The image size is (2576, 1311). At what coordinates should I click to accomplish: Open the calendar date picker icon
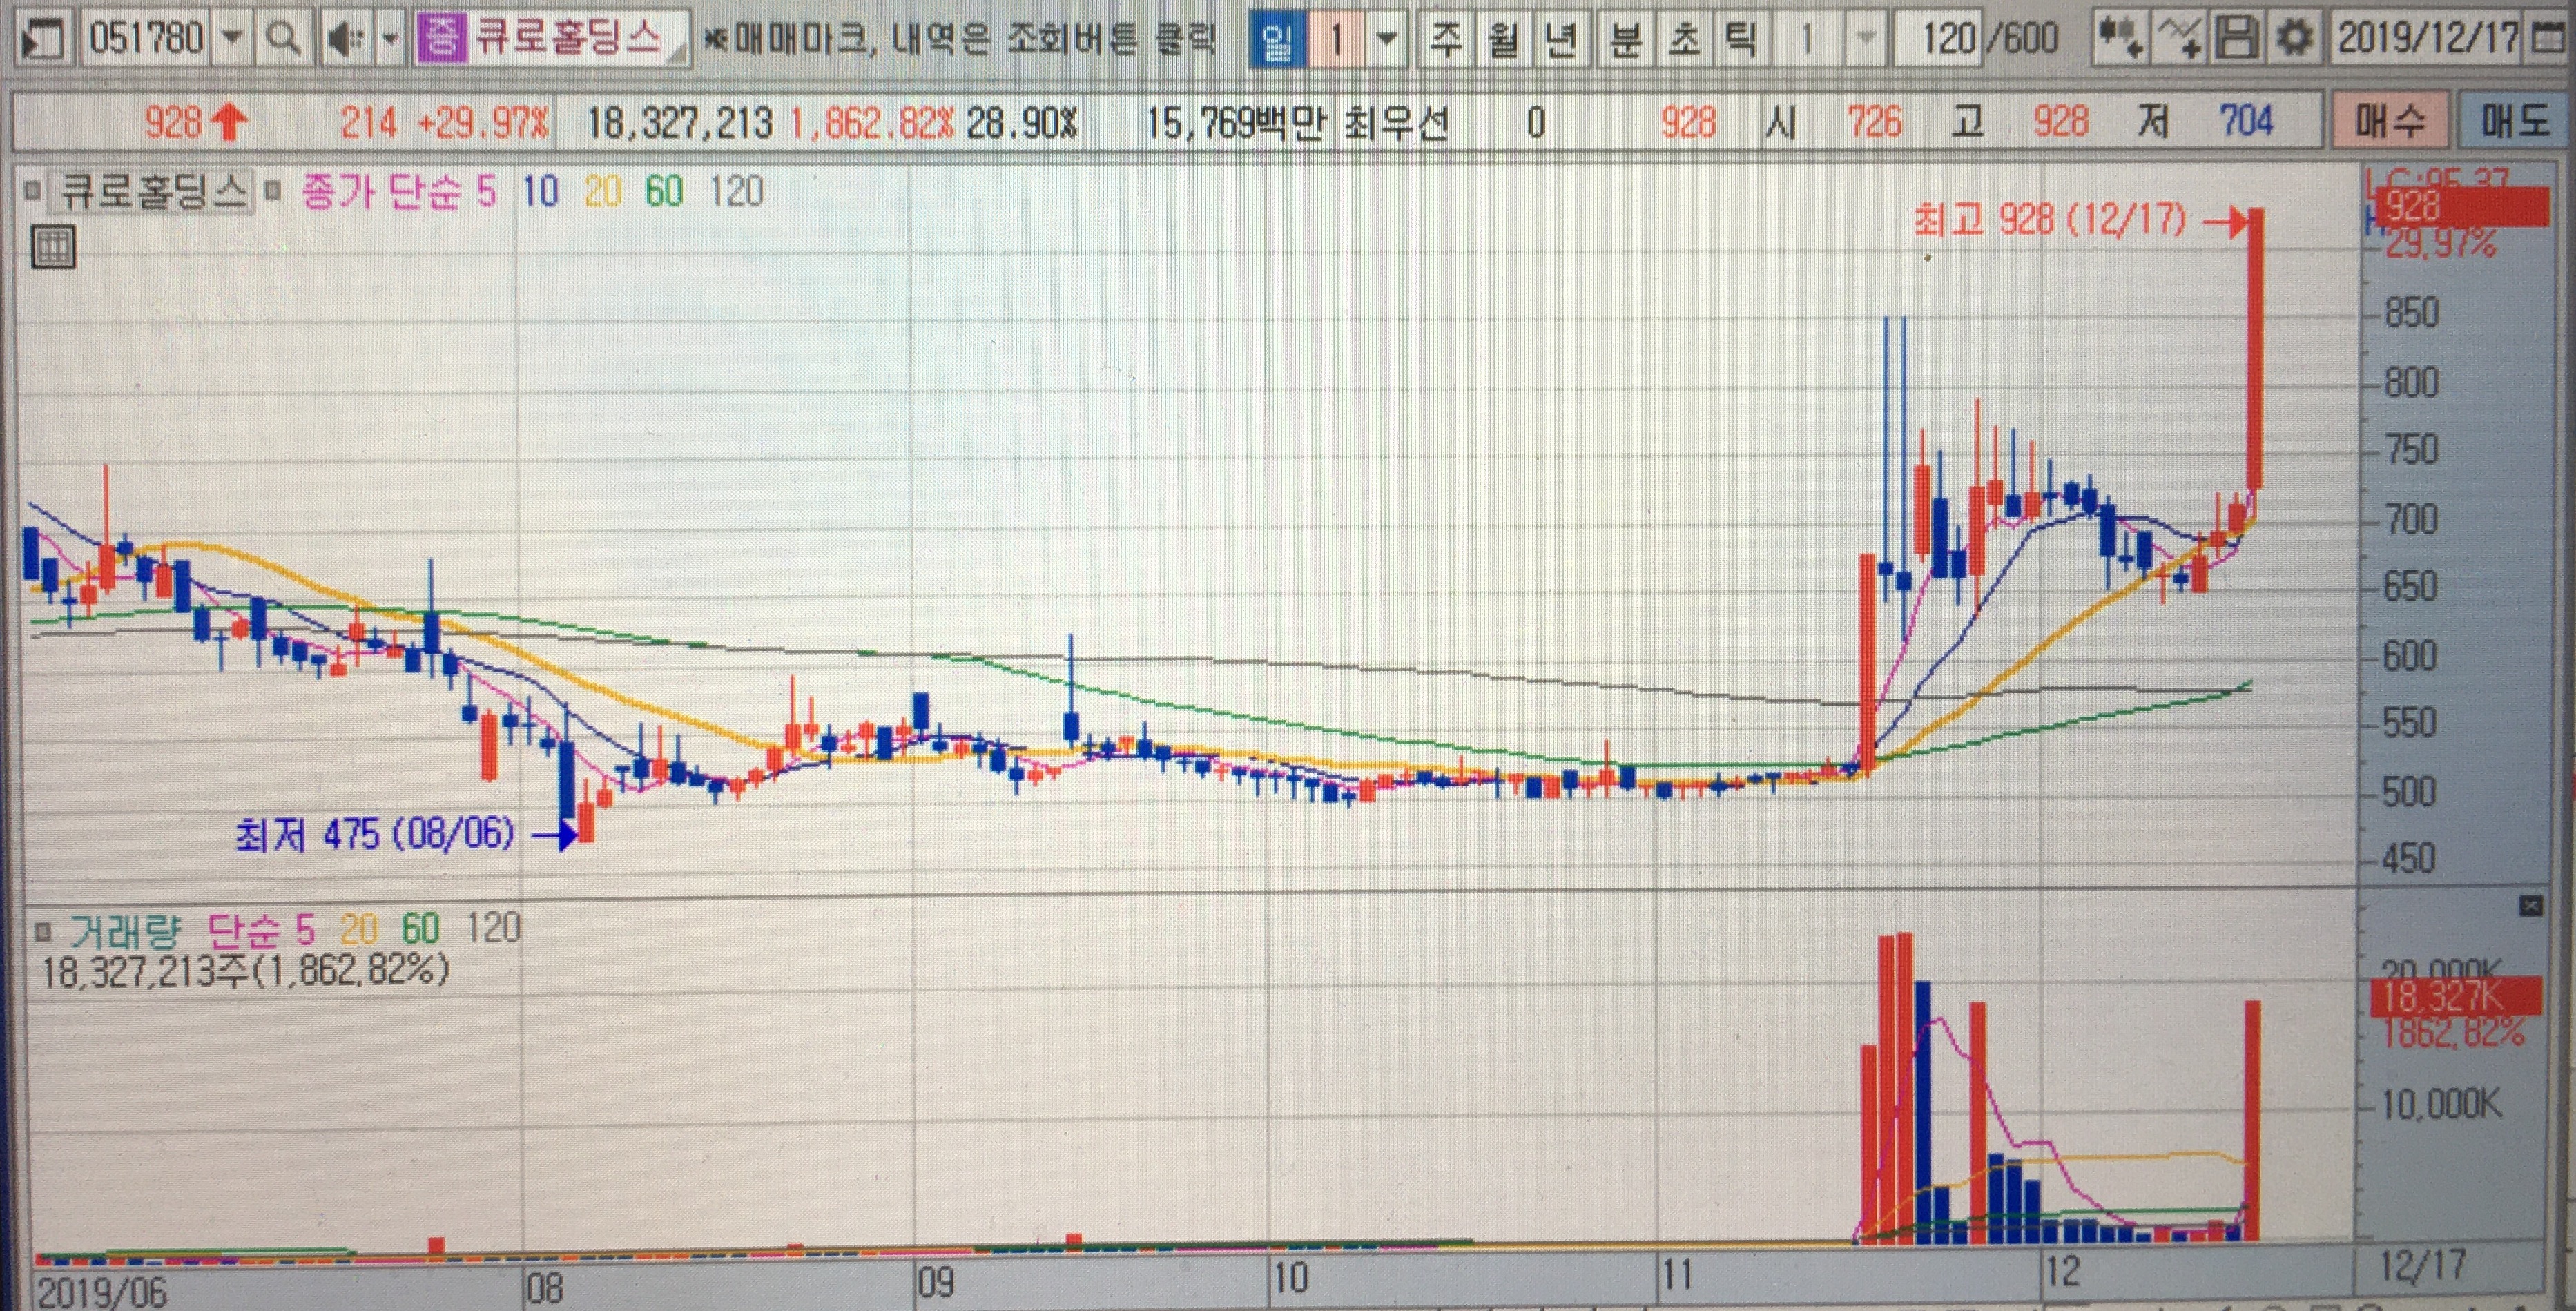(2548, 39)
